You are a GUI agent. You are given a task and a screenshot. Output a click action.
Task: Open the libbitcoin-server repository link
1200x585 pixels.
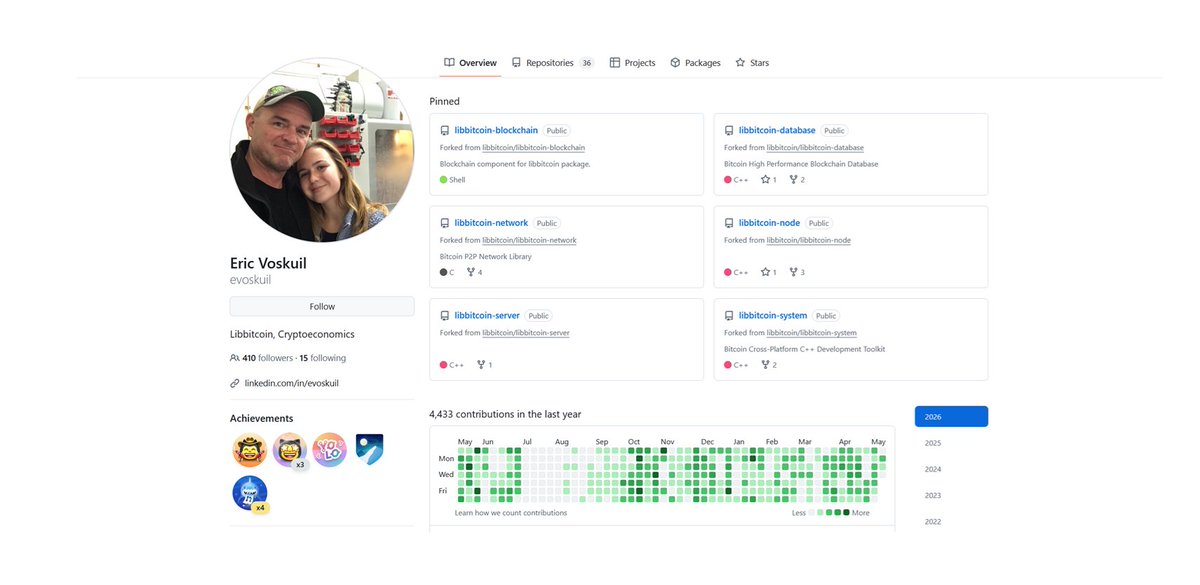pos(487,316)
